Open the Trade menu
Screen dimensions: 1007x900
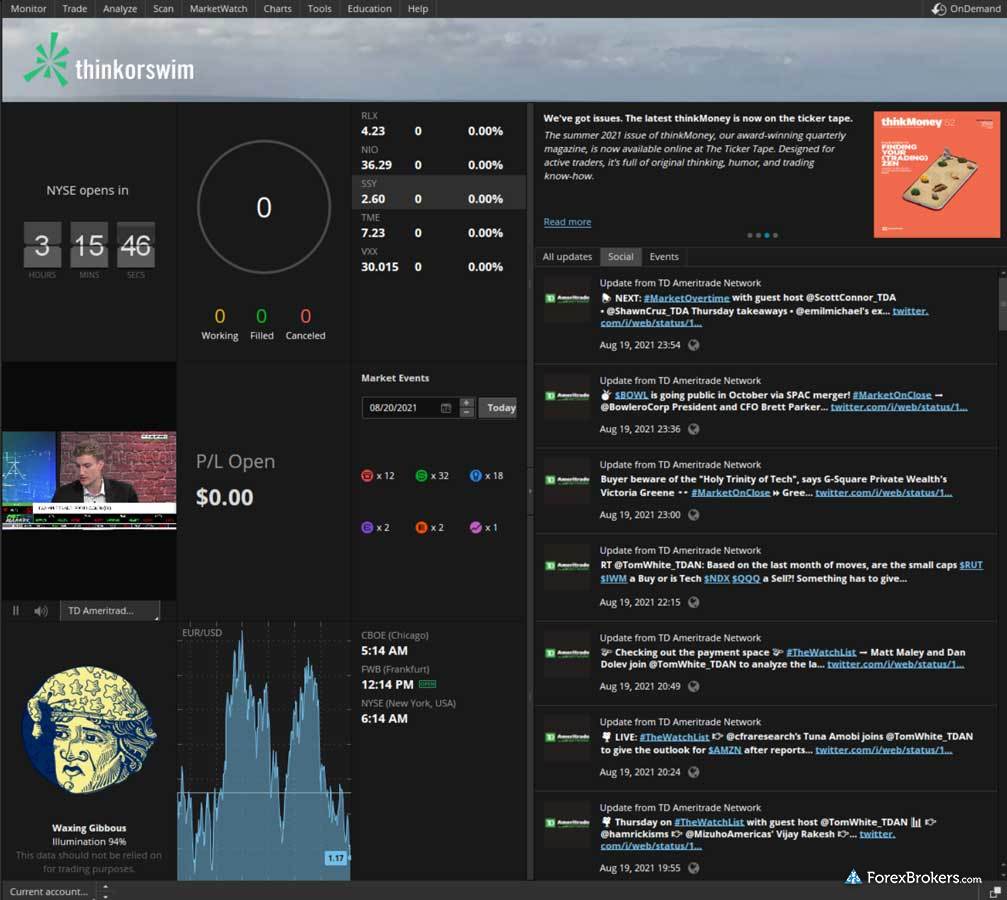click(x=74, y=8)
